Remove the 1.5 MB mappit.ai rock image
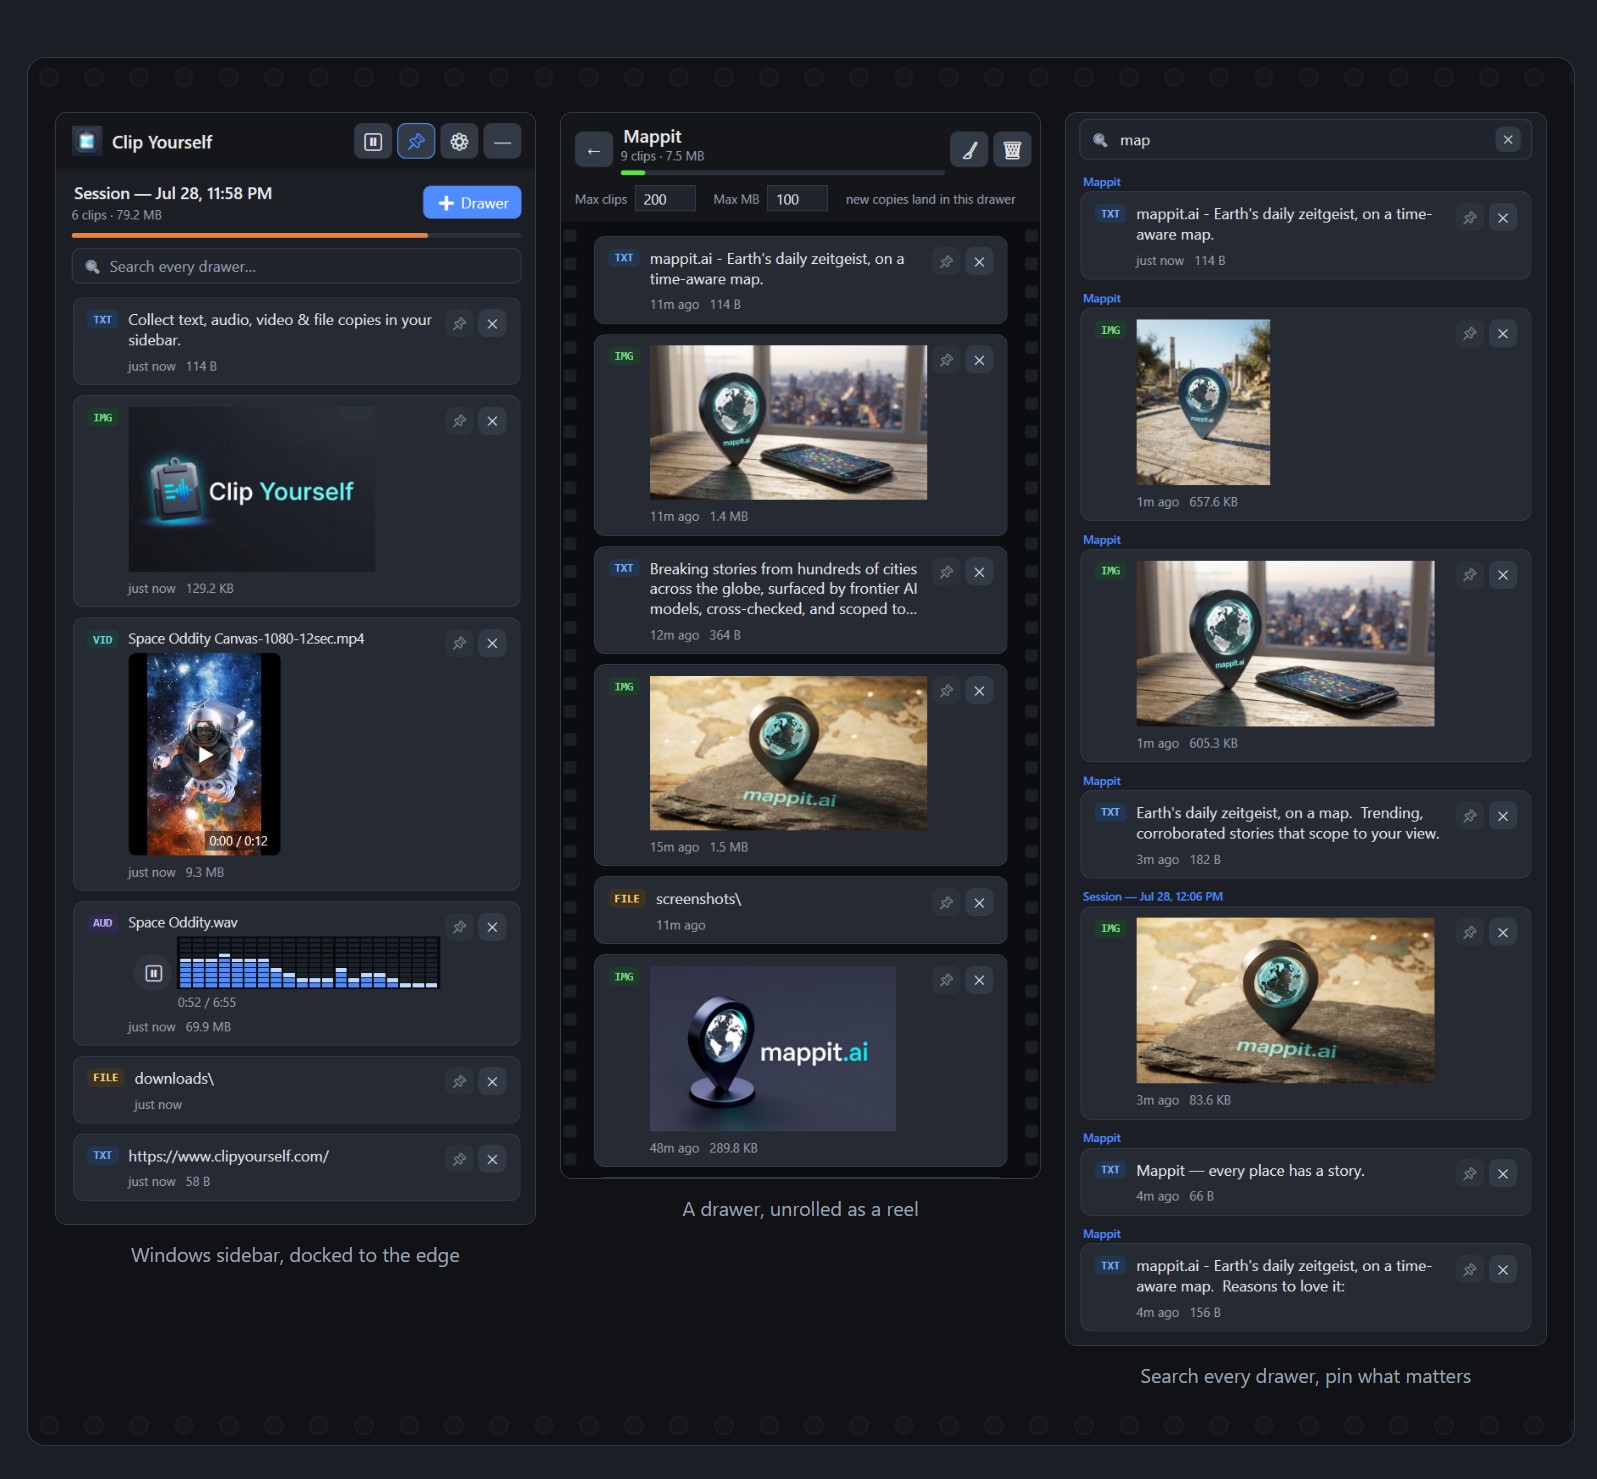This screenshot has height=1479, width=1597. tap(979, 691)
